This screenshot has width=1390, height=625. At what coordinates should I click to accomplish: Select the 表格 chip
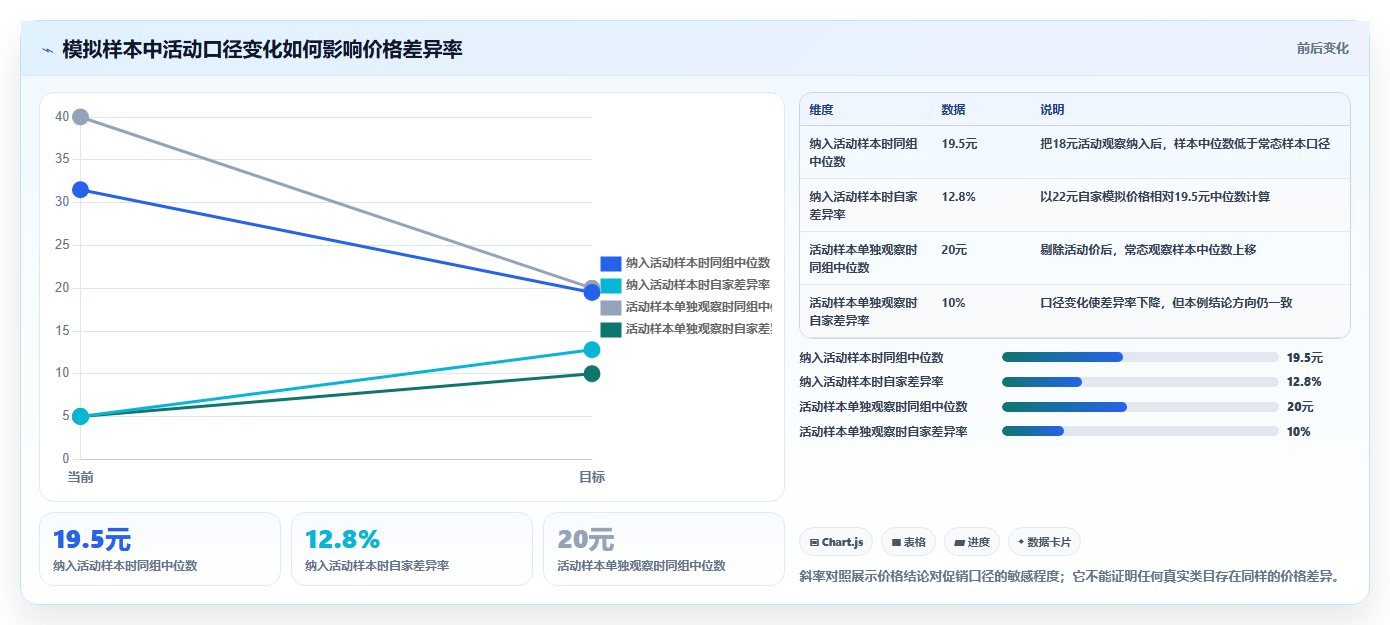pos(908,542)
